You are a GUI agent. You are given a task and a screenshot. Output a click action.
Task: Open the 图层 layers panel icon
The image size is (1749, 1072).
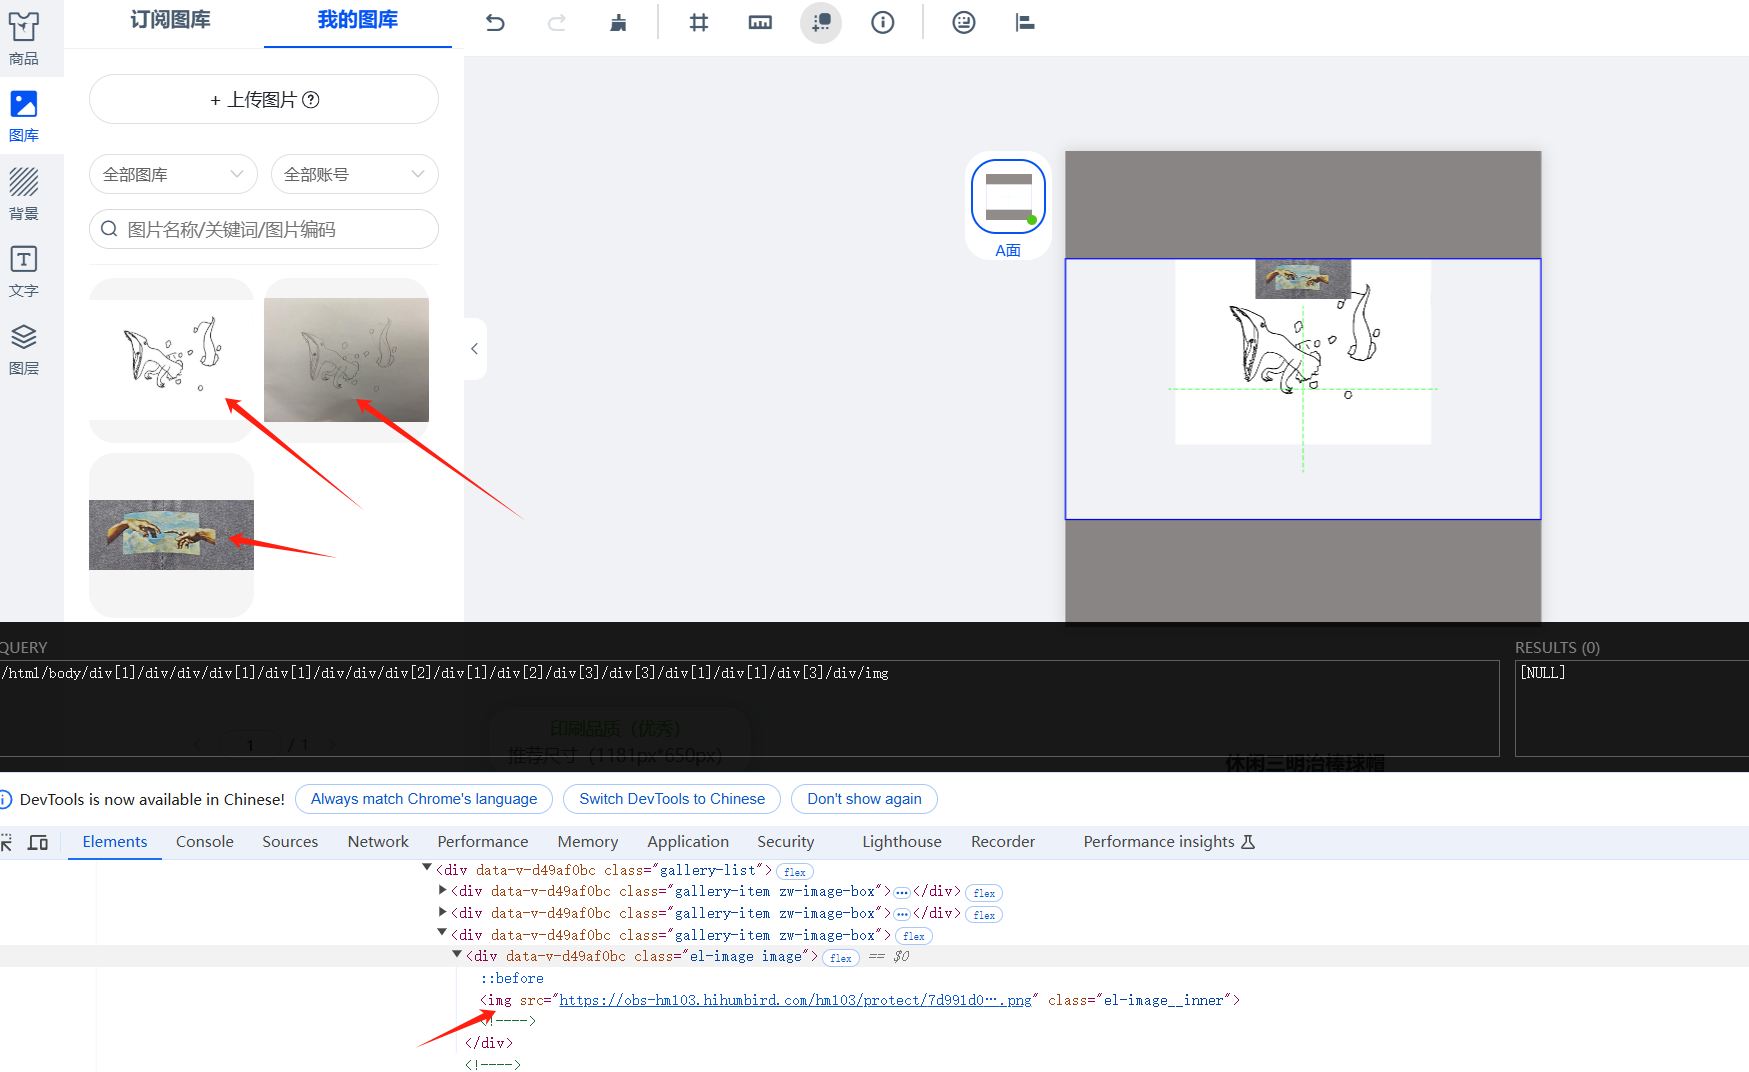24,348
